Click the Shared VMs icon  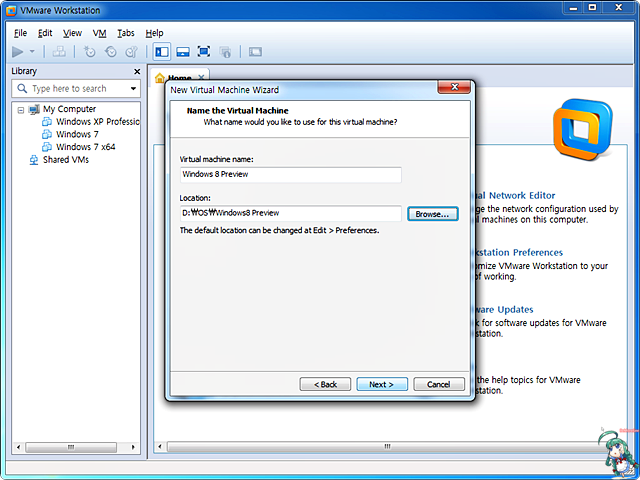pos(33,160)
